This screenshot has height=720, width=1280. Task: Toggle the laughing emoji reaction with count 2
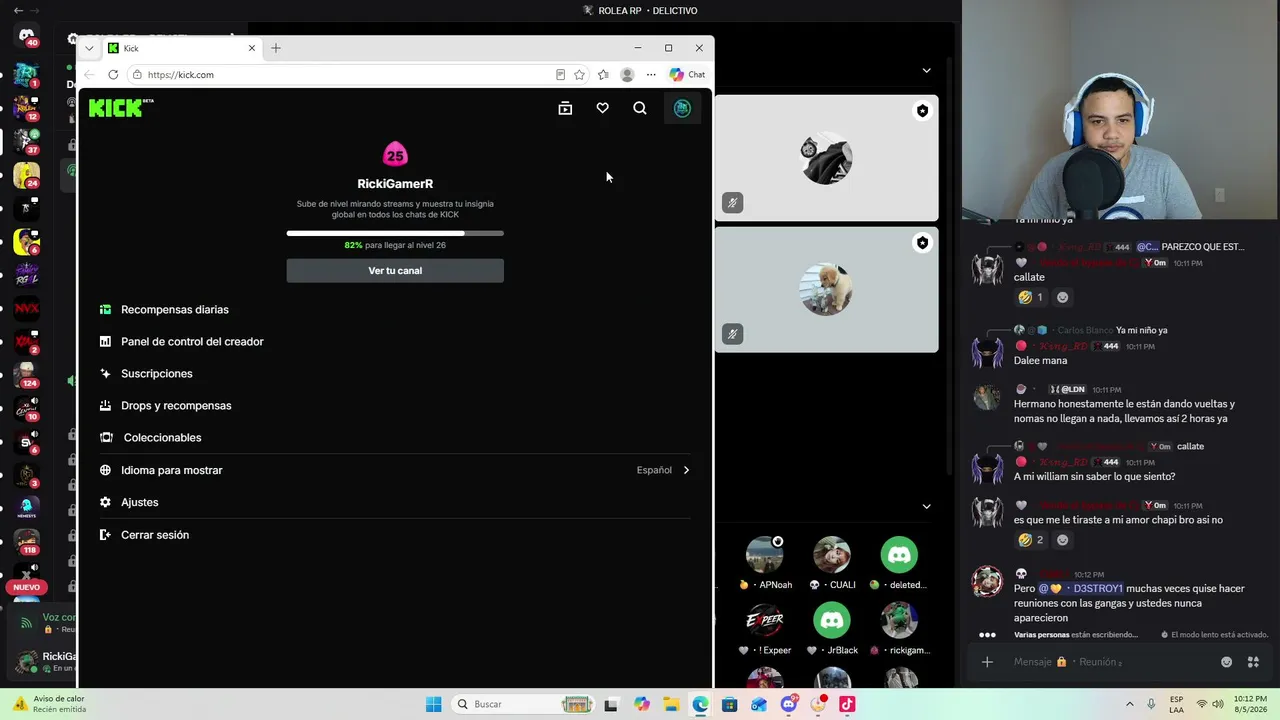(1030, 540)
